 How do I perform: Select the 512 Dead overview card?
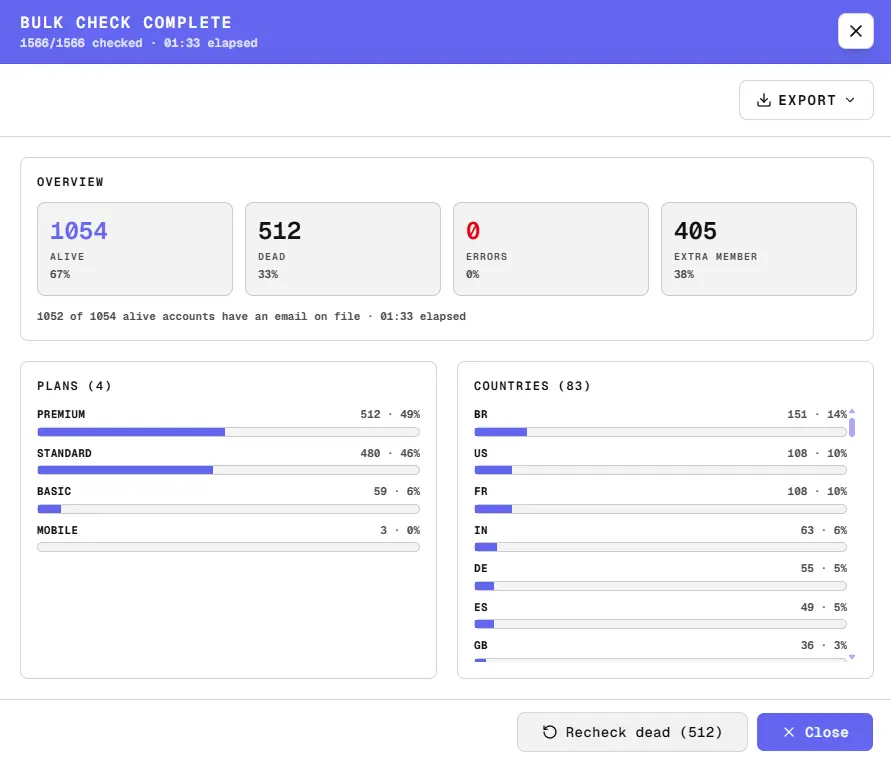click(343, 249)
